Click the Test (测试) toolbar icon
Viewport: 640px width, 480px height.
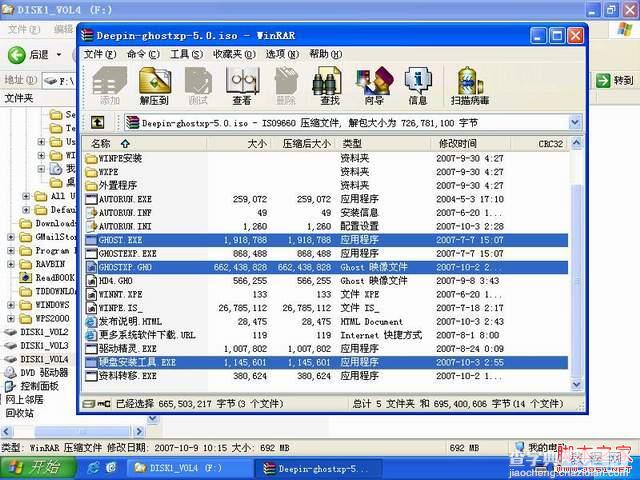tap(198, 86)
